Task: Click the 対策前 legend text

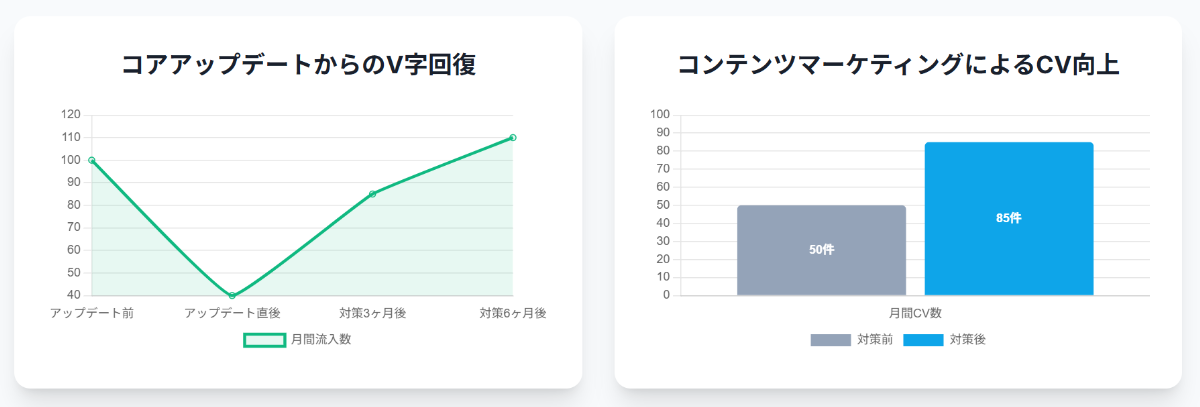Action: point(875,340)
